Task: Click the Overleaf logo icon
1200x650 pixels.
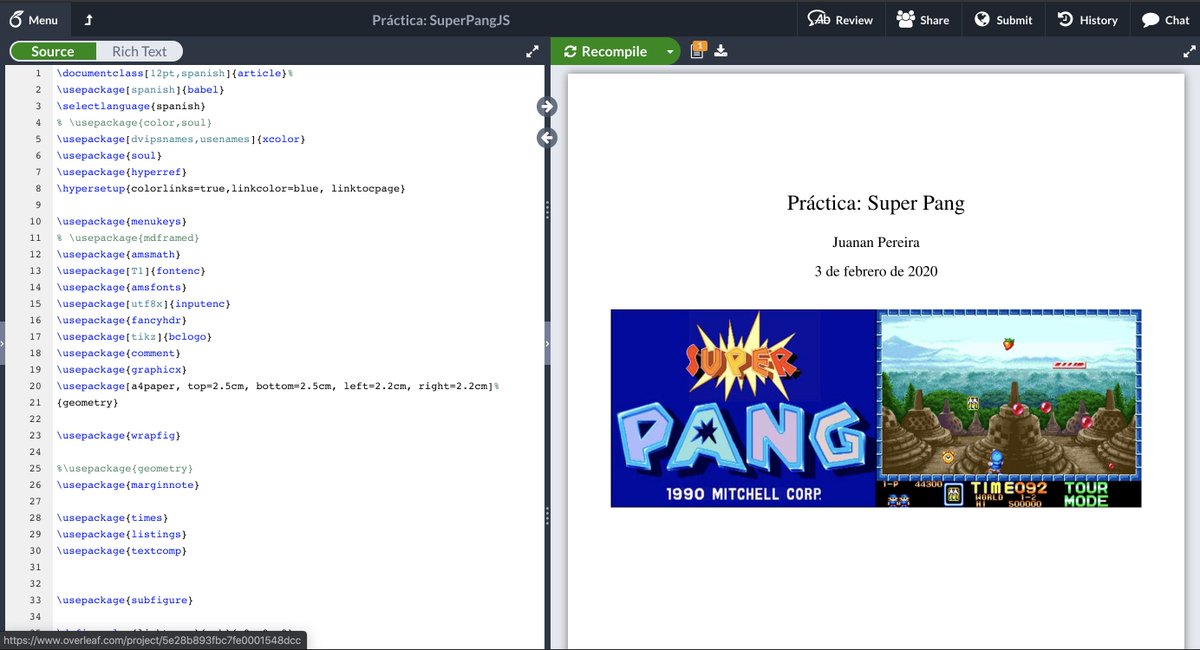Action: pos(15,19)
